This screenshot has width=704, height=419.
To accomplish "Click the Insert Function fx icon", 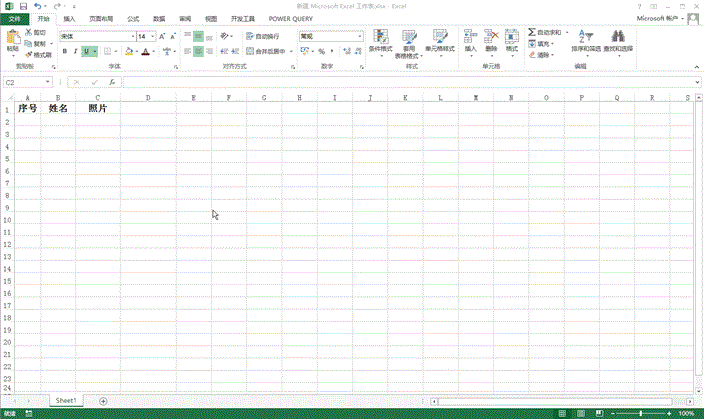I will (x=110, y=82).
